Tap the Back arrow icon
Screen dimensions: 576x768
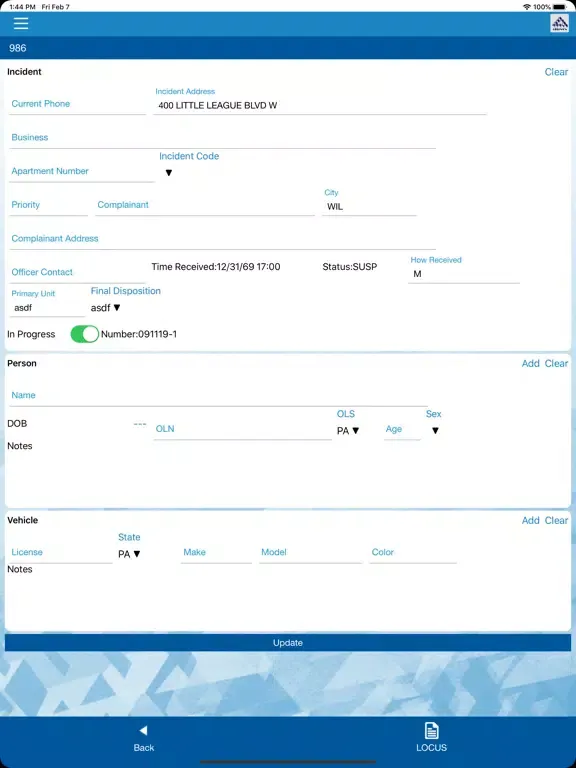144,730
